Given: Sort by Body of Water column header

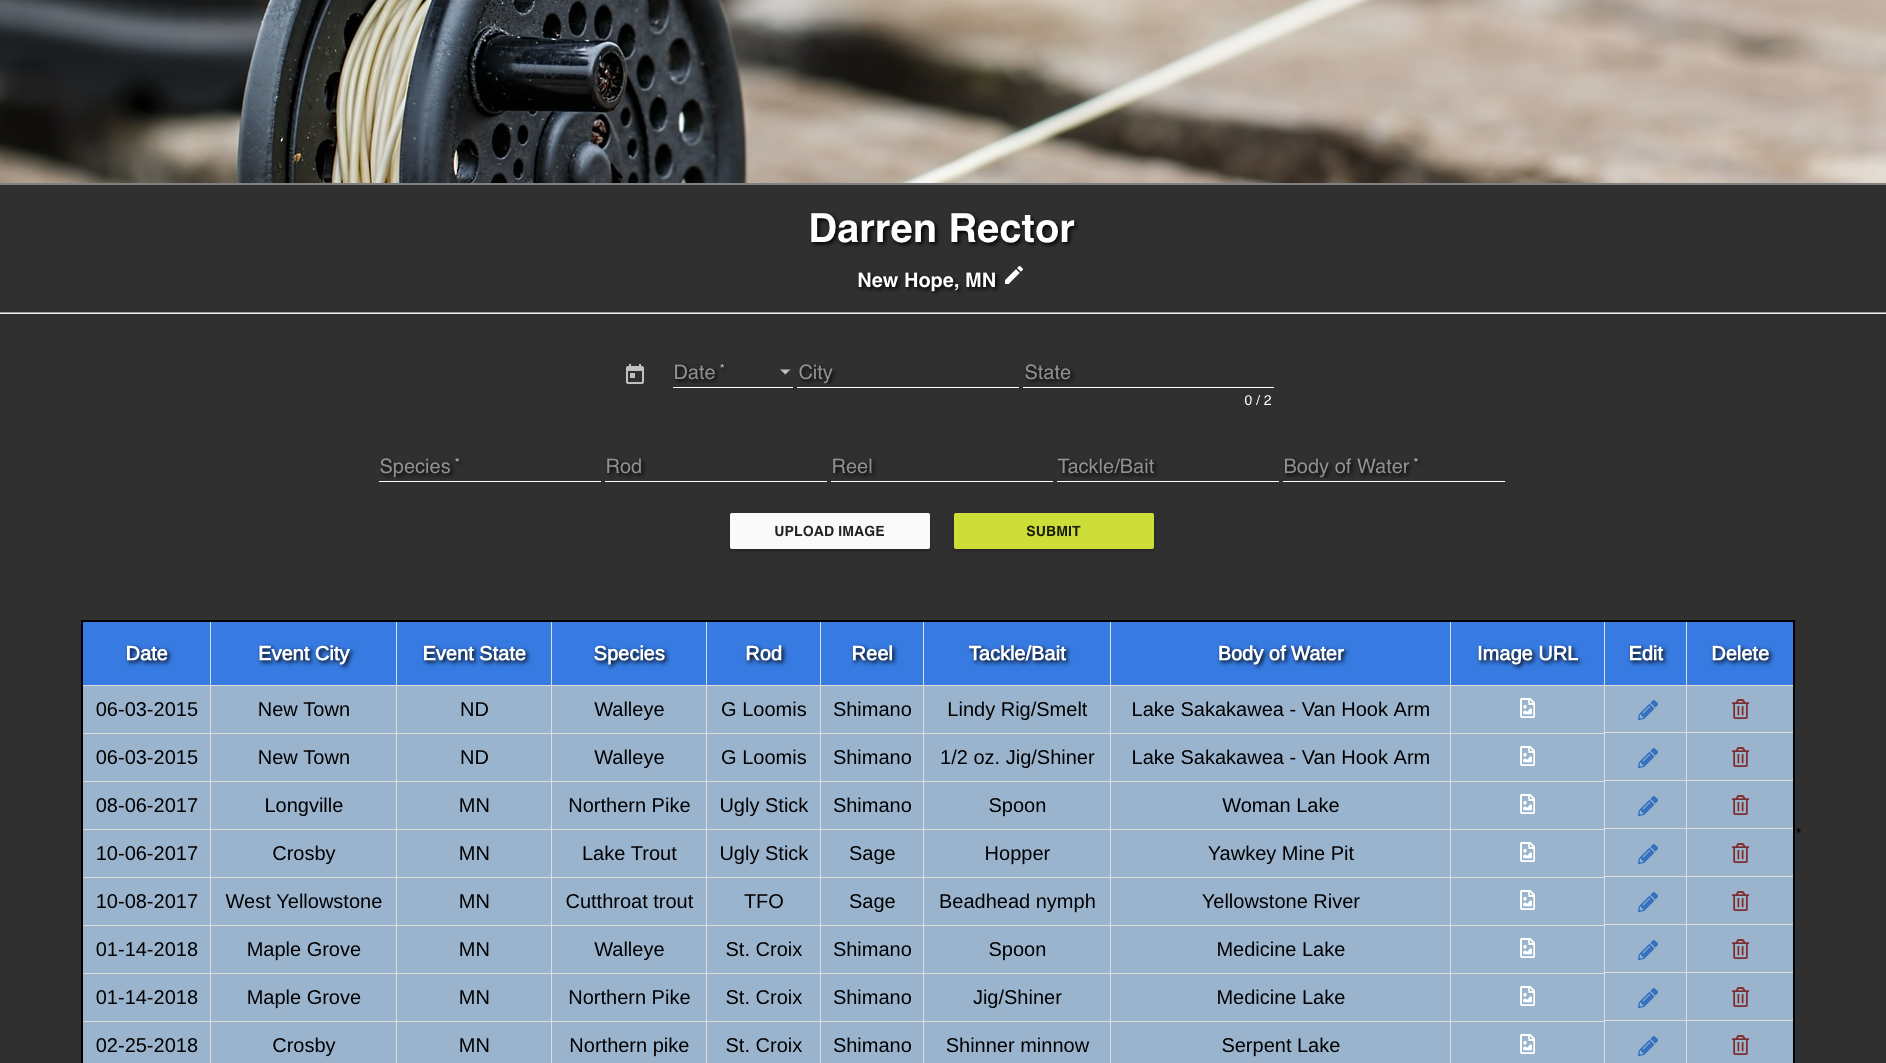Looking at the screenshot, I should point(1280,653).
